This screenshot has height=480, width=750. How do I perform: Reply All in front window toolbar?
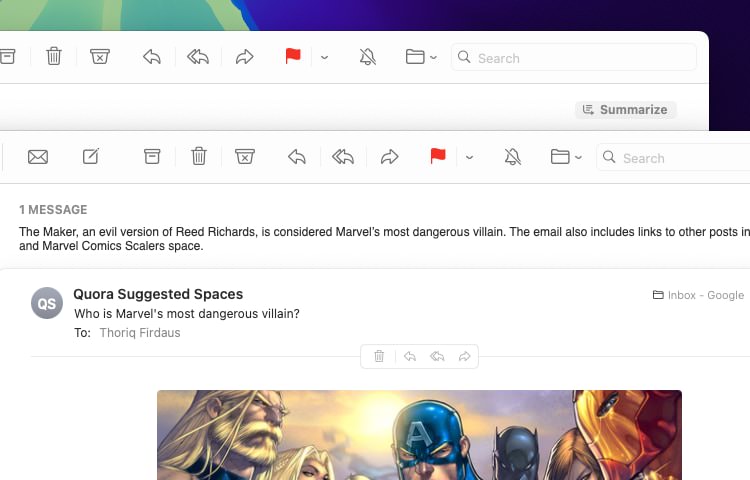343,157
